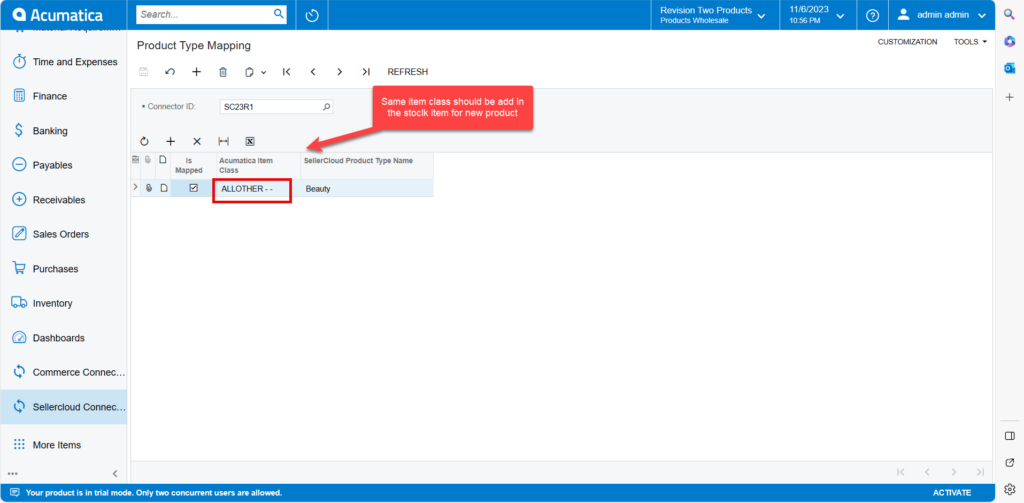
Task: Open the note icon in Beauty row
Action: pos(163,188)
